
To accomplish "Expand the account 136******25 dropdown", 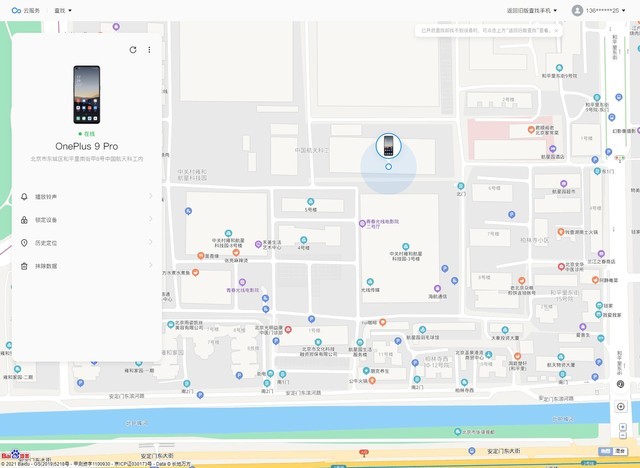I will [x=610, y=10].
